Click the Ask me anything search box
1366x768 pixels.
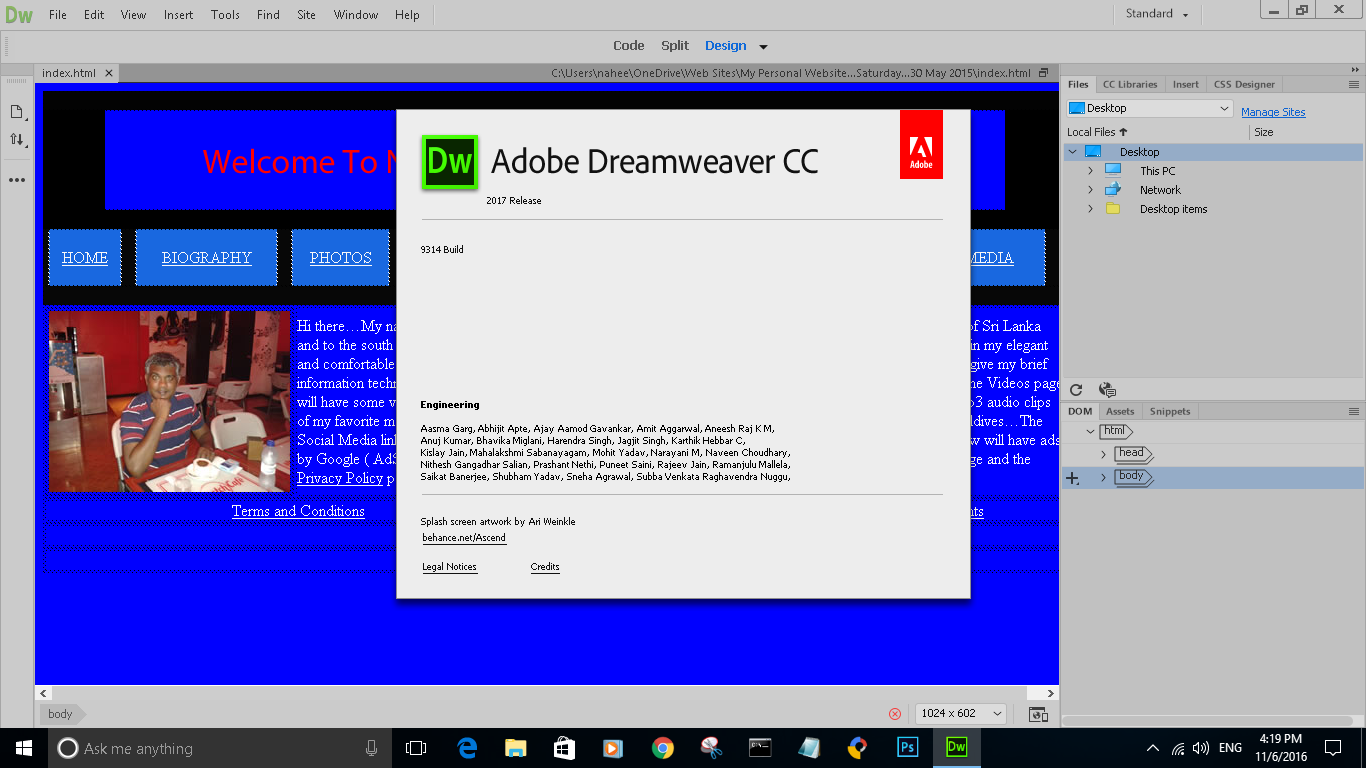pos(220,748)
